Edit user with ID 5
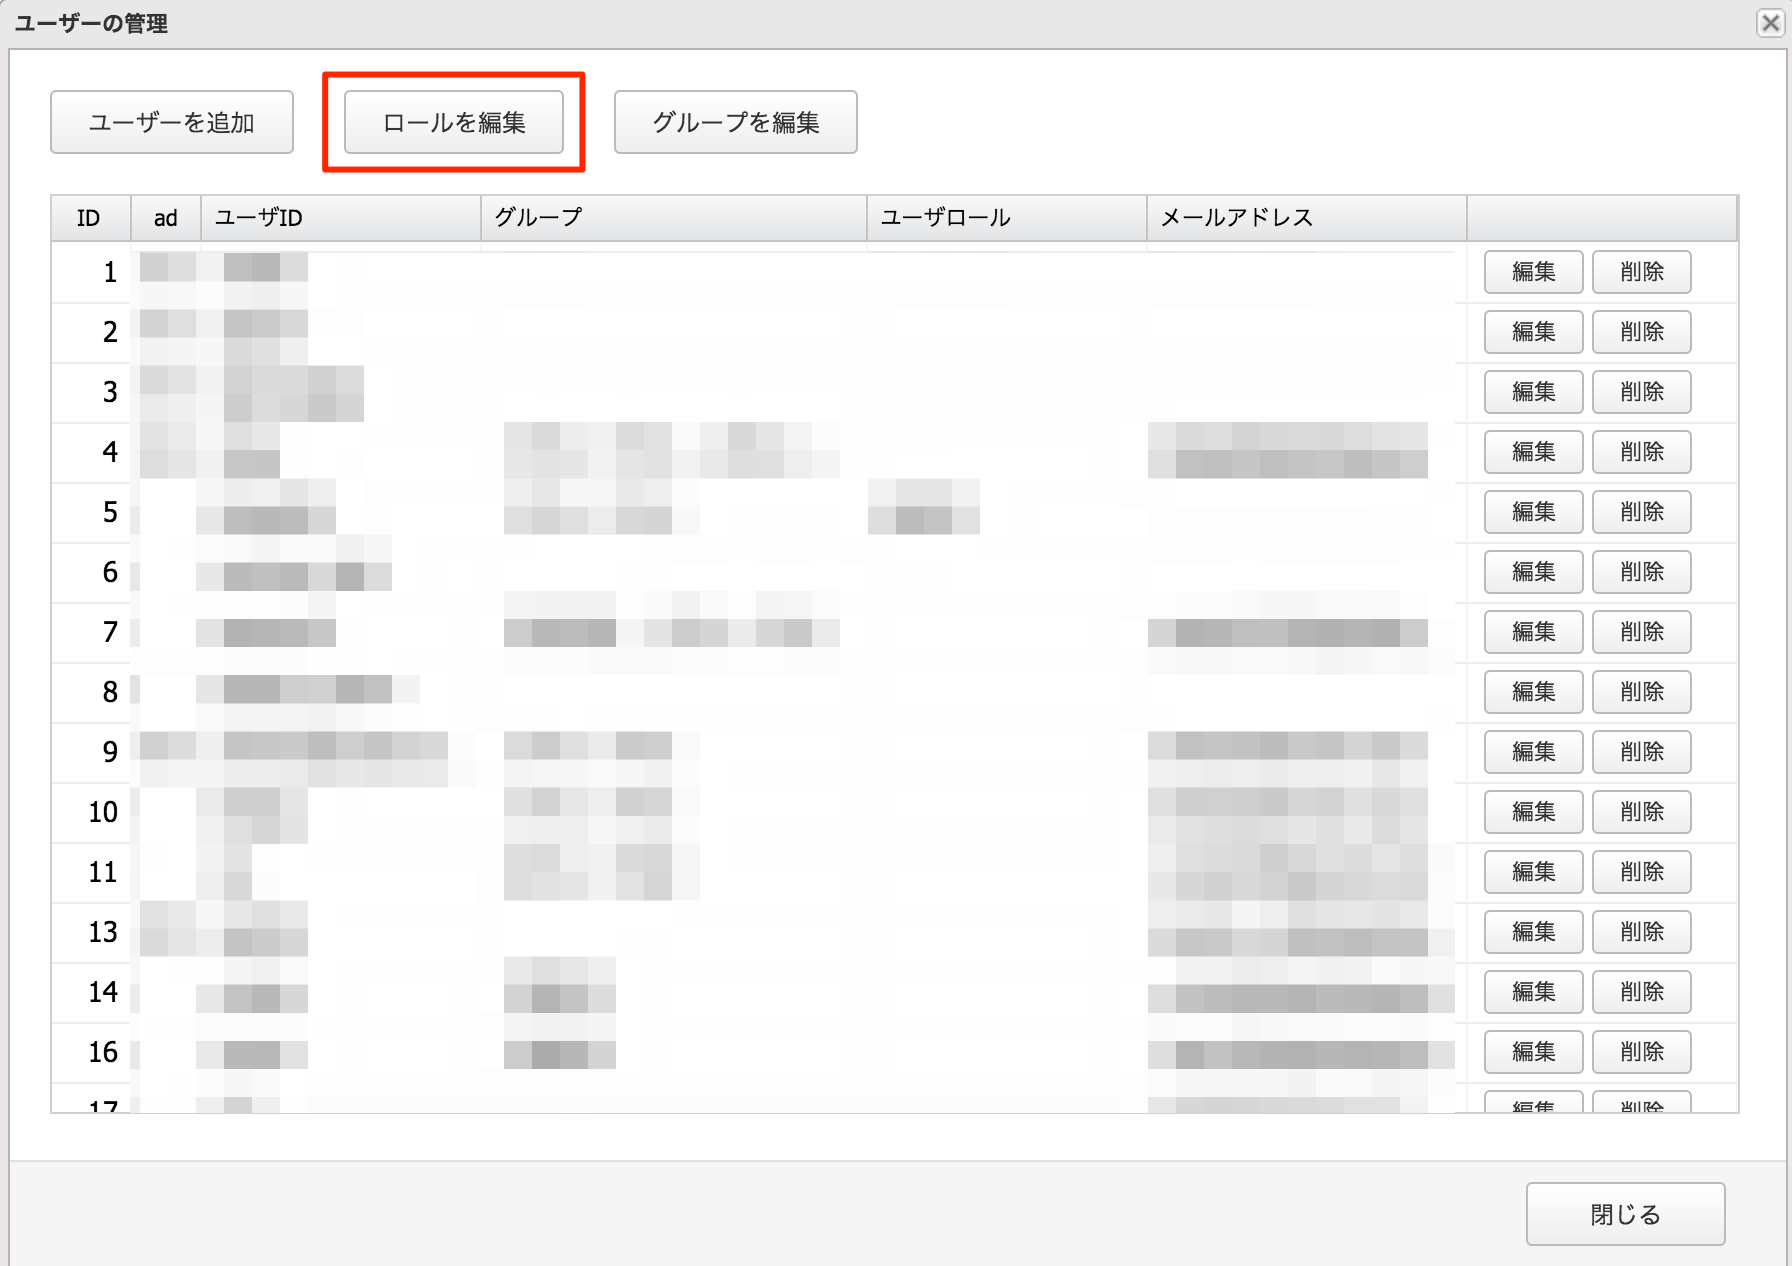1792x1266 pixels. click(1534, 512)
